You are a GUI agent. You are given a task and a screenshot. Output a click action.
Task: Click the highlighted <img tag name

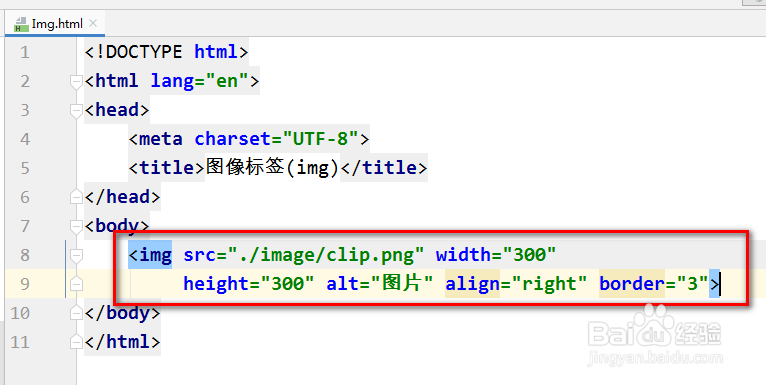tap(150, 255)
